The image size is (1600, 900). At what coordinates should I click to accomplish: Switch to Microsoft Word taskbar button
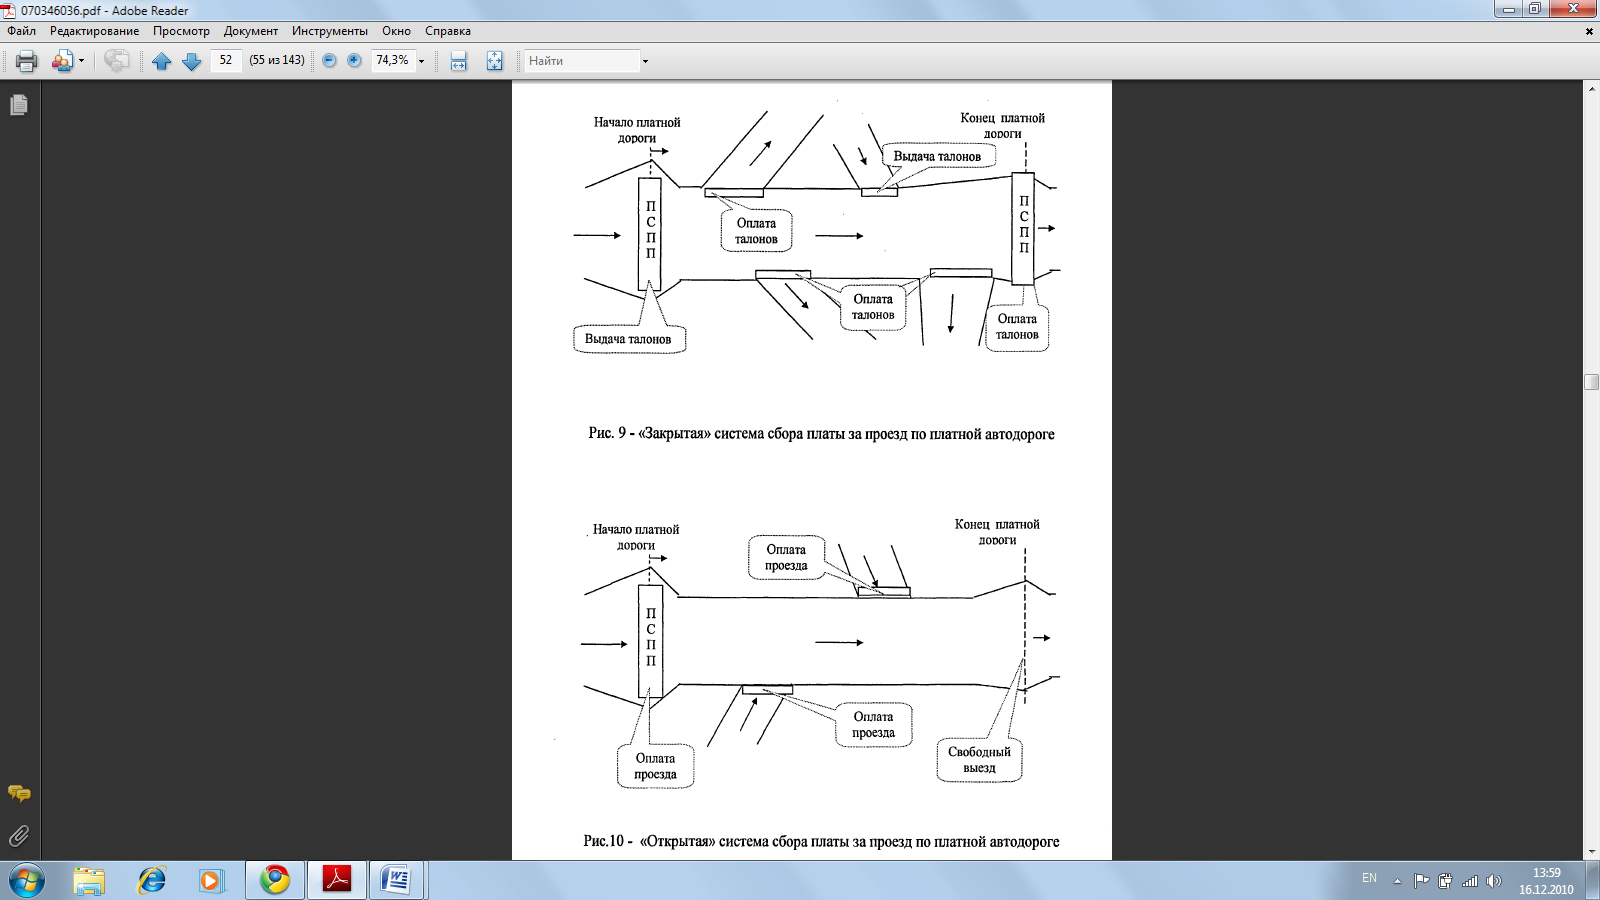[x=398, y=880]
